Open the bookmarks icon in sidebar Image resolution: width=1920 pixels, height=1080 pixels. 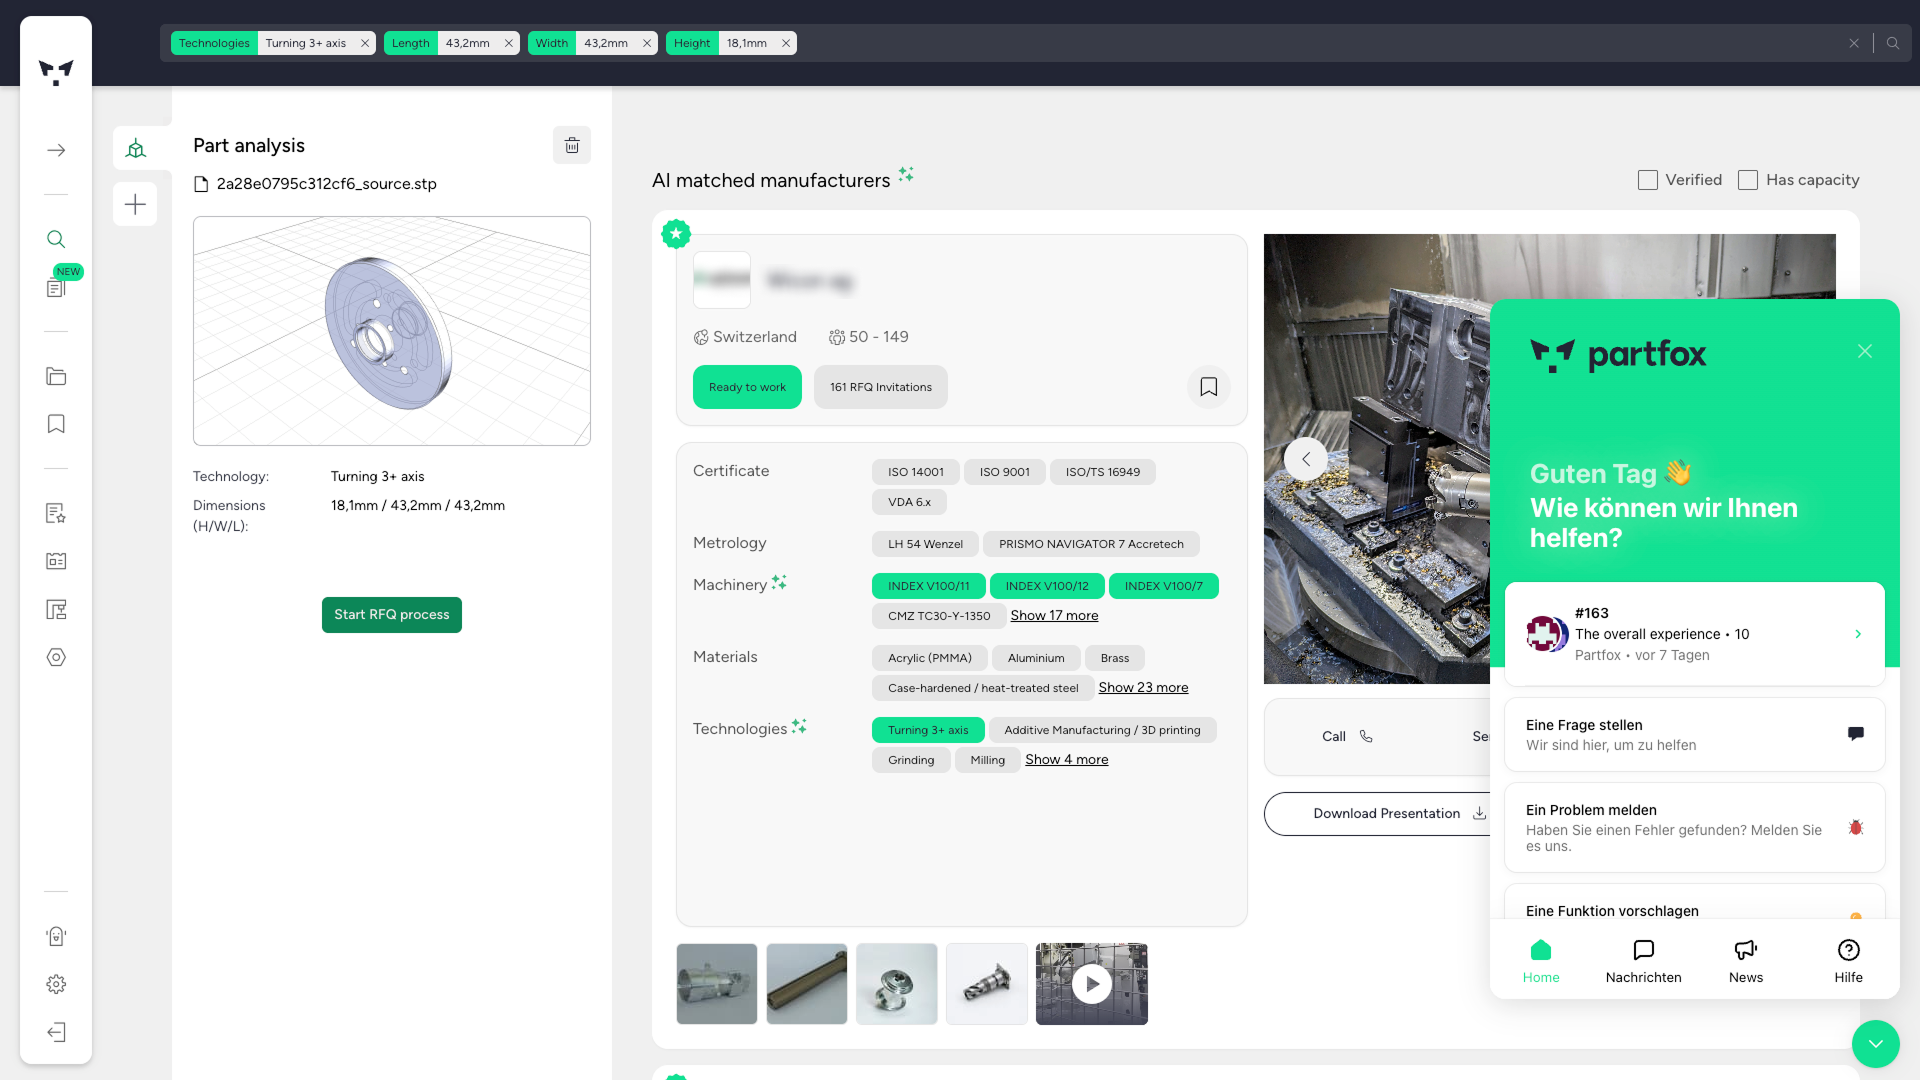pos(56,424)
